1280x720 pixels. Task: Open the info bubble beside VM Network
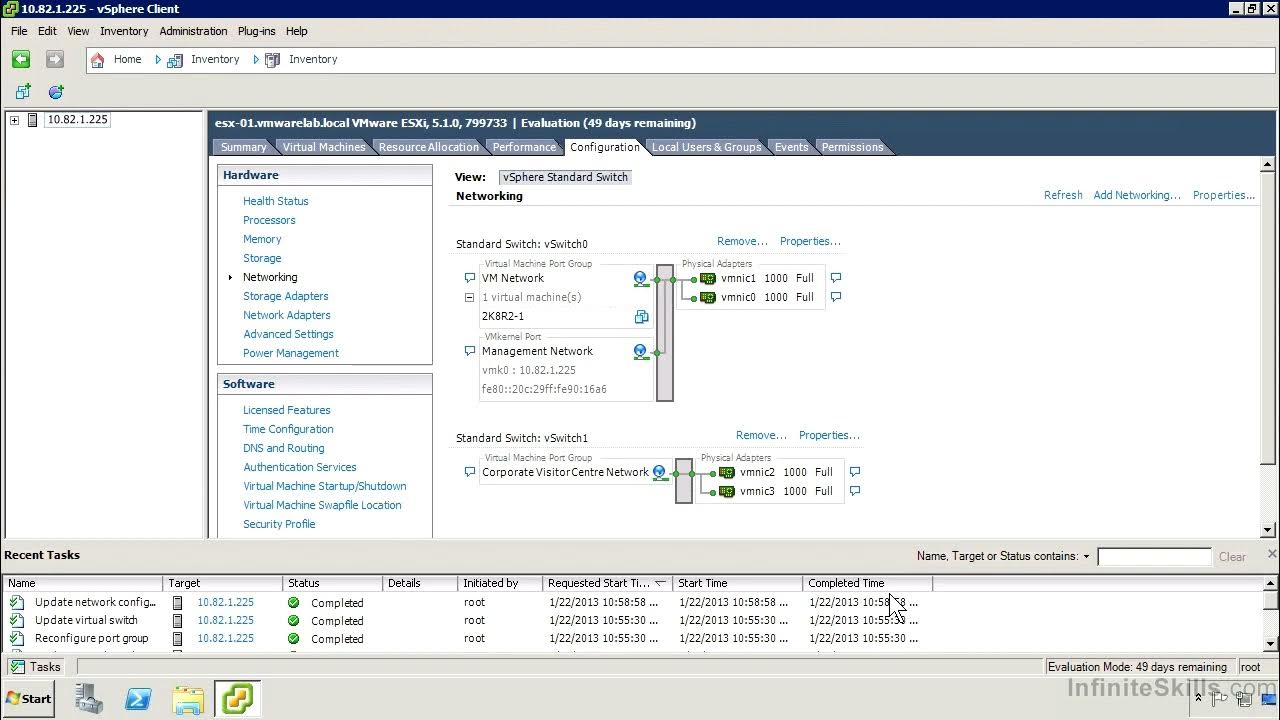coord(470,278)
